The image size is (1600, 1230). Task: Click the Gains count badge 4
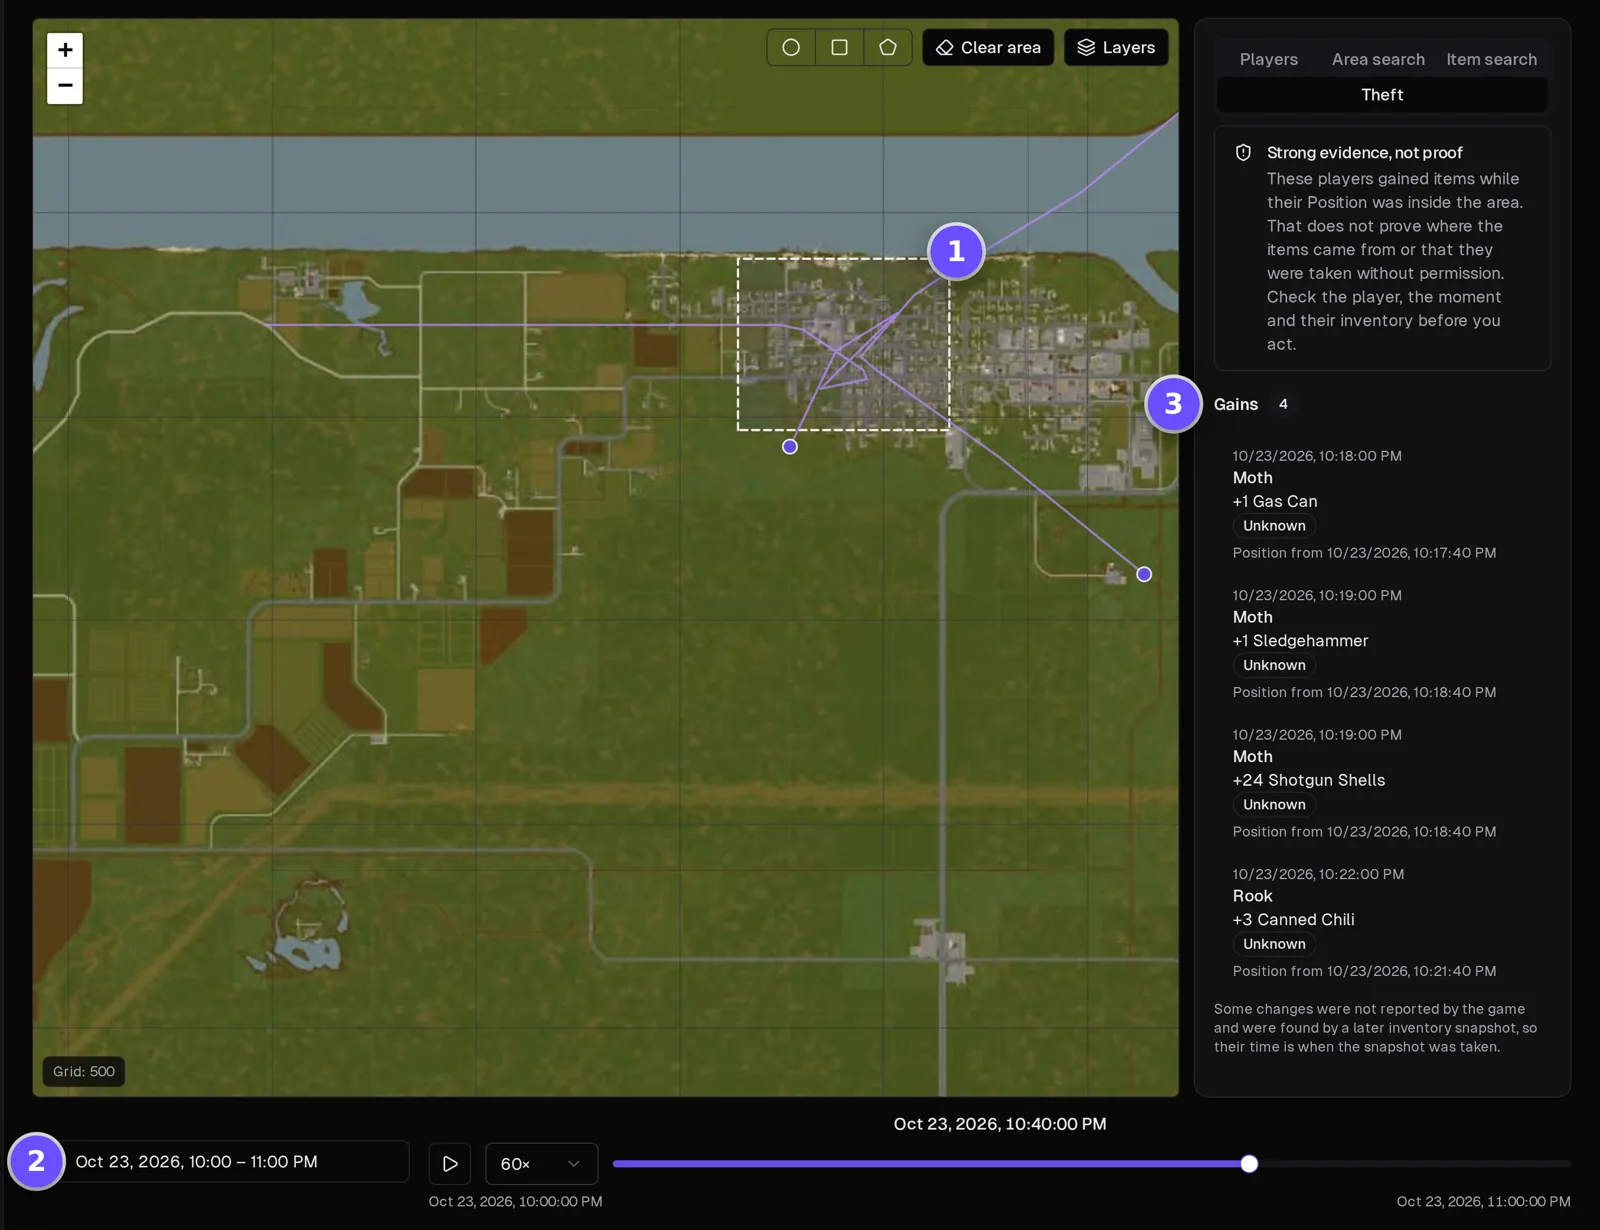coord(1283,404)
